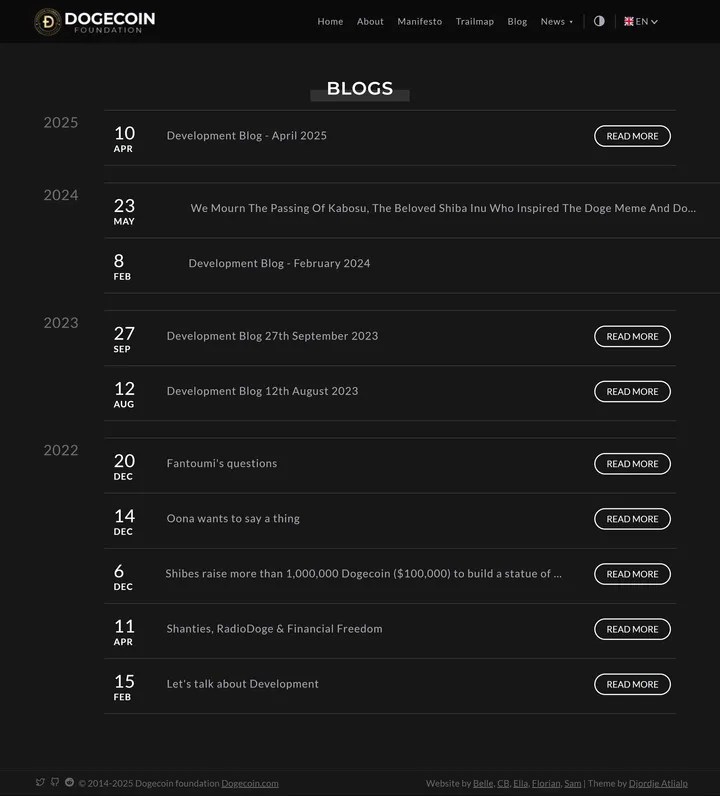Click Read More for Shanties, RadioDoge post

pos(632,629)
